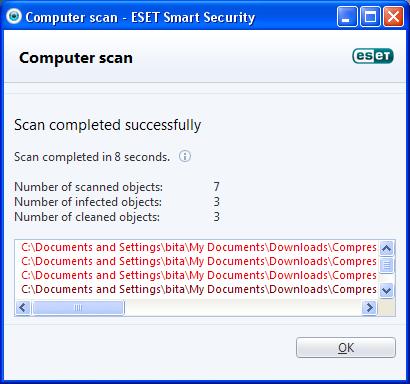Click the ESET logo in header
Viewport: 410px width, 384px height.
(373, 56)
